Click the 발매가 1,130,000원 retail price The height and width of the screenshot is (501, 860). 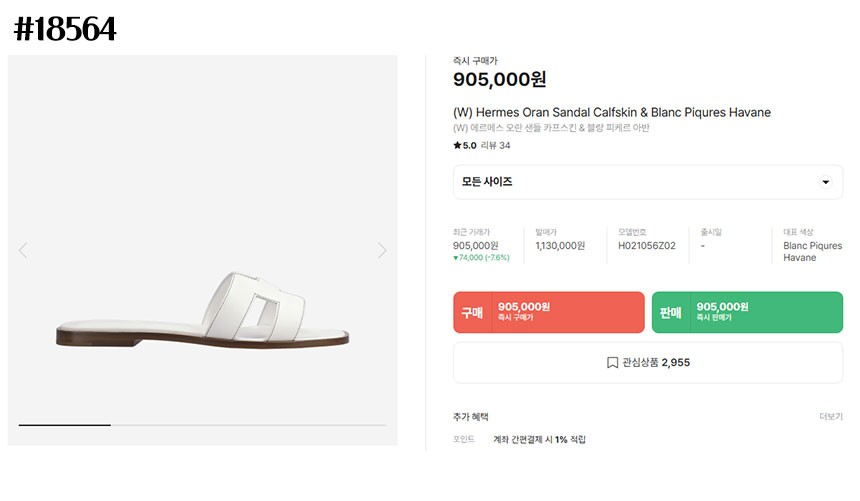560,246
